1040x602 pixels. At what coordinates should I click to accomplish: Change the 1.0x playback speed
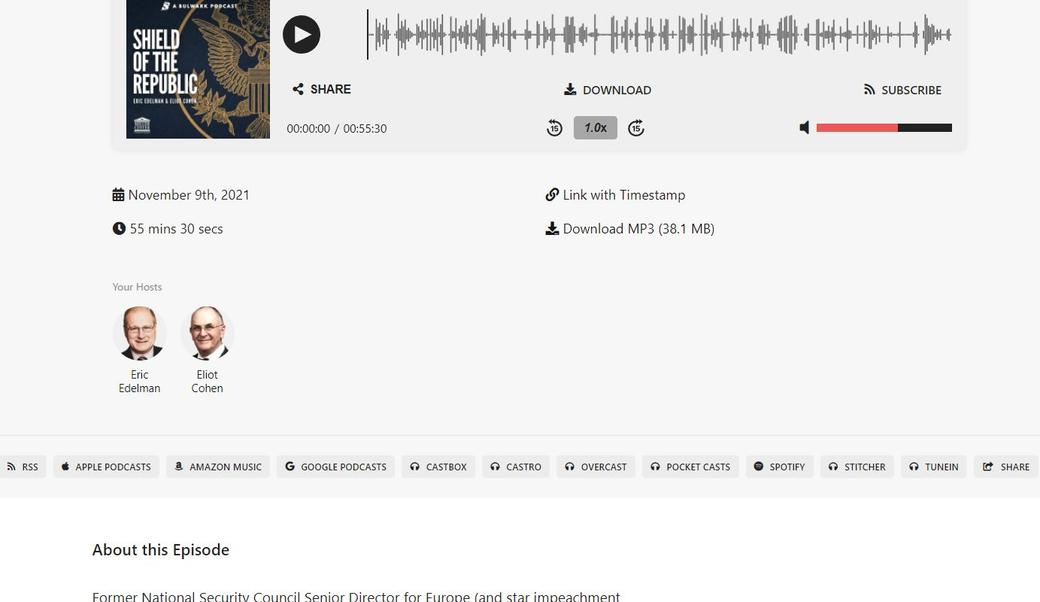click(596, 128)
